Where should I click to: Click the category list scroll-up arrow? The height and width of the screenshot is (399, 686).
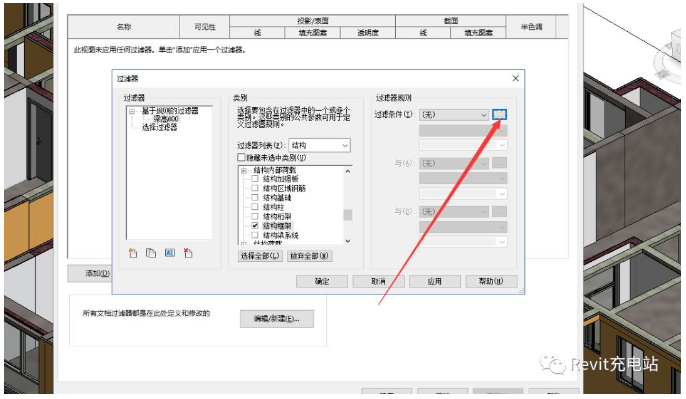pyautogui.click(x=348, y=172)
